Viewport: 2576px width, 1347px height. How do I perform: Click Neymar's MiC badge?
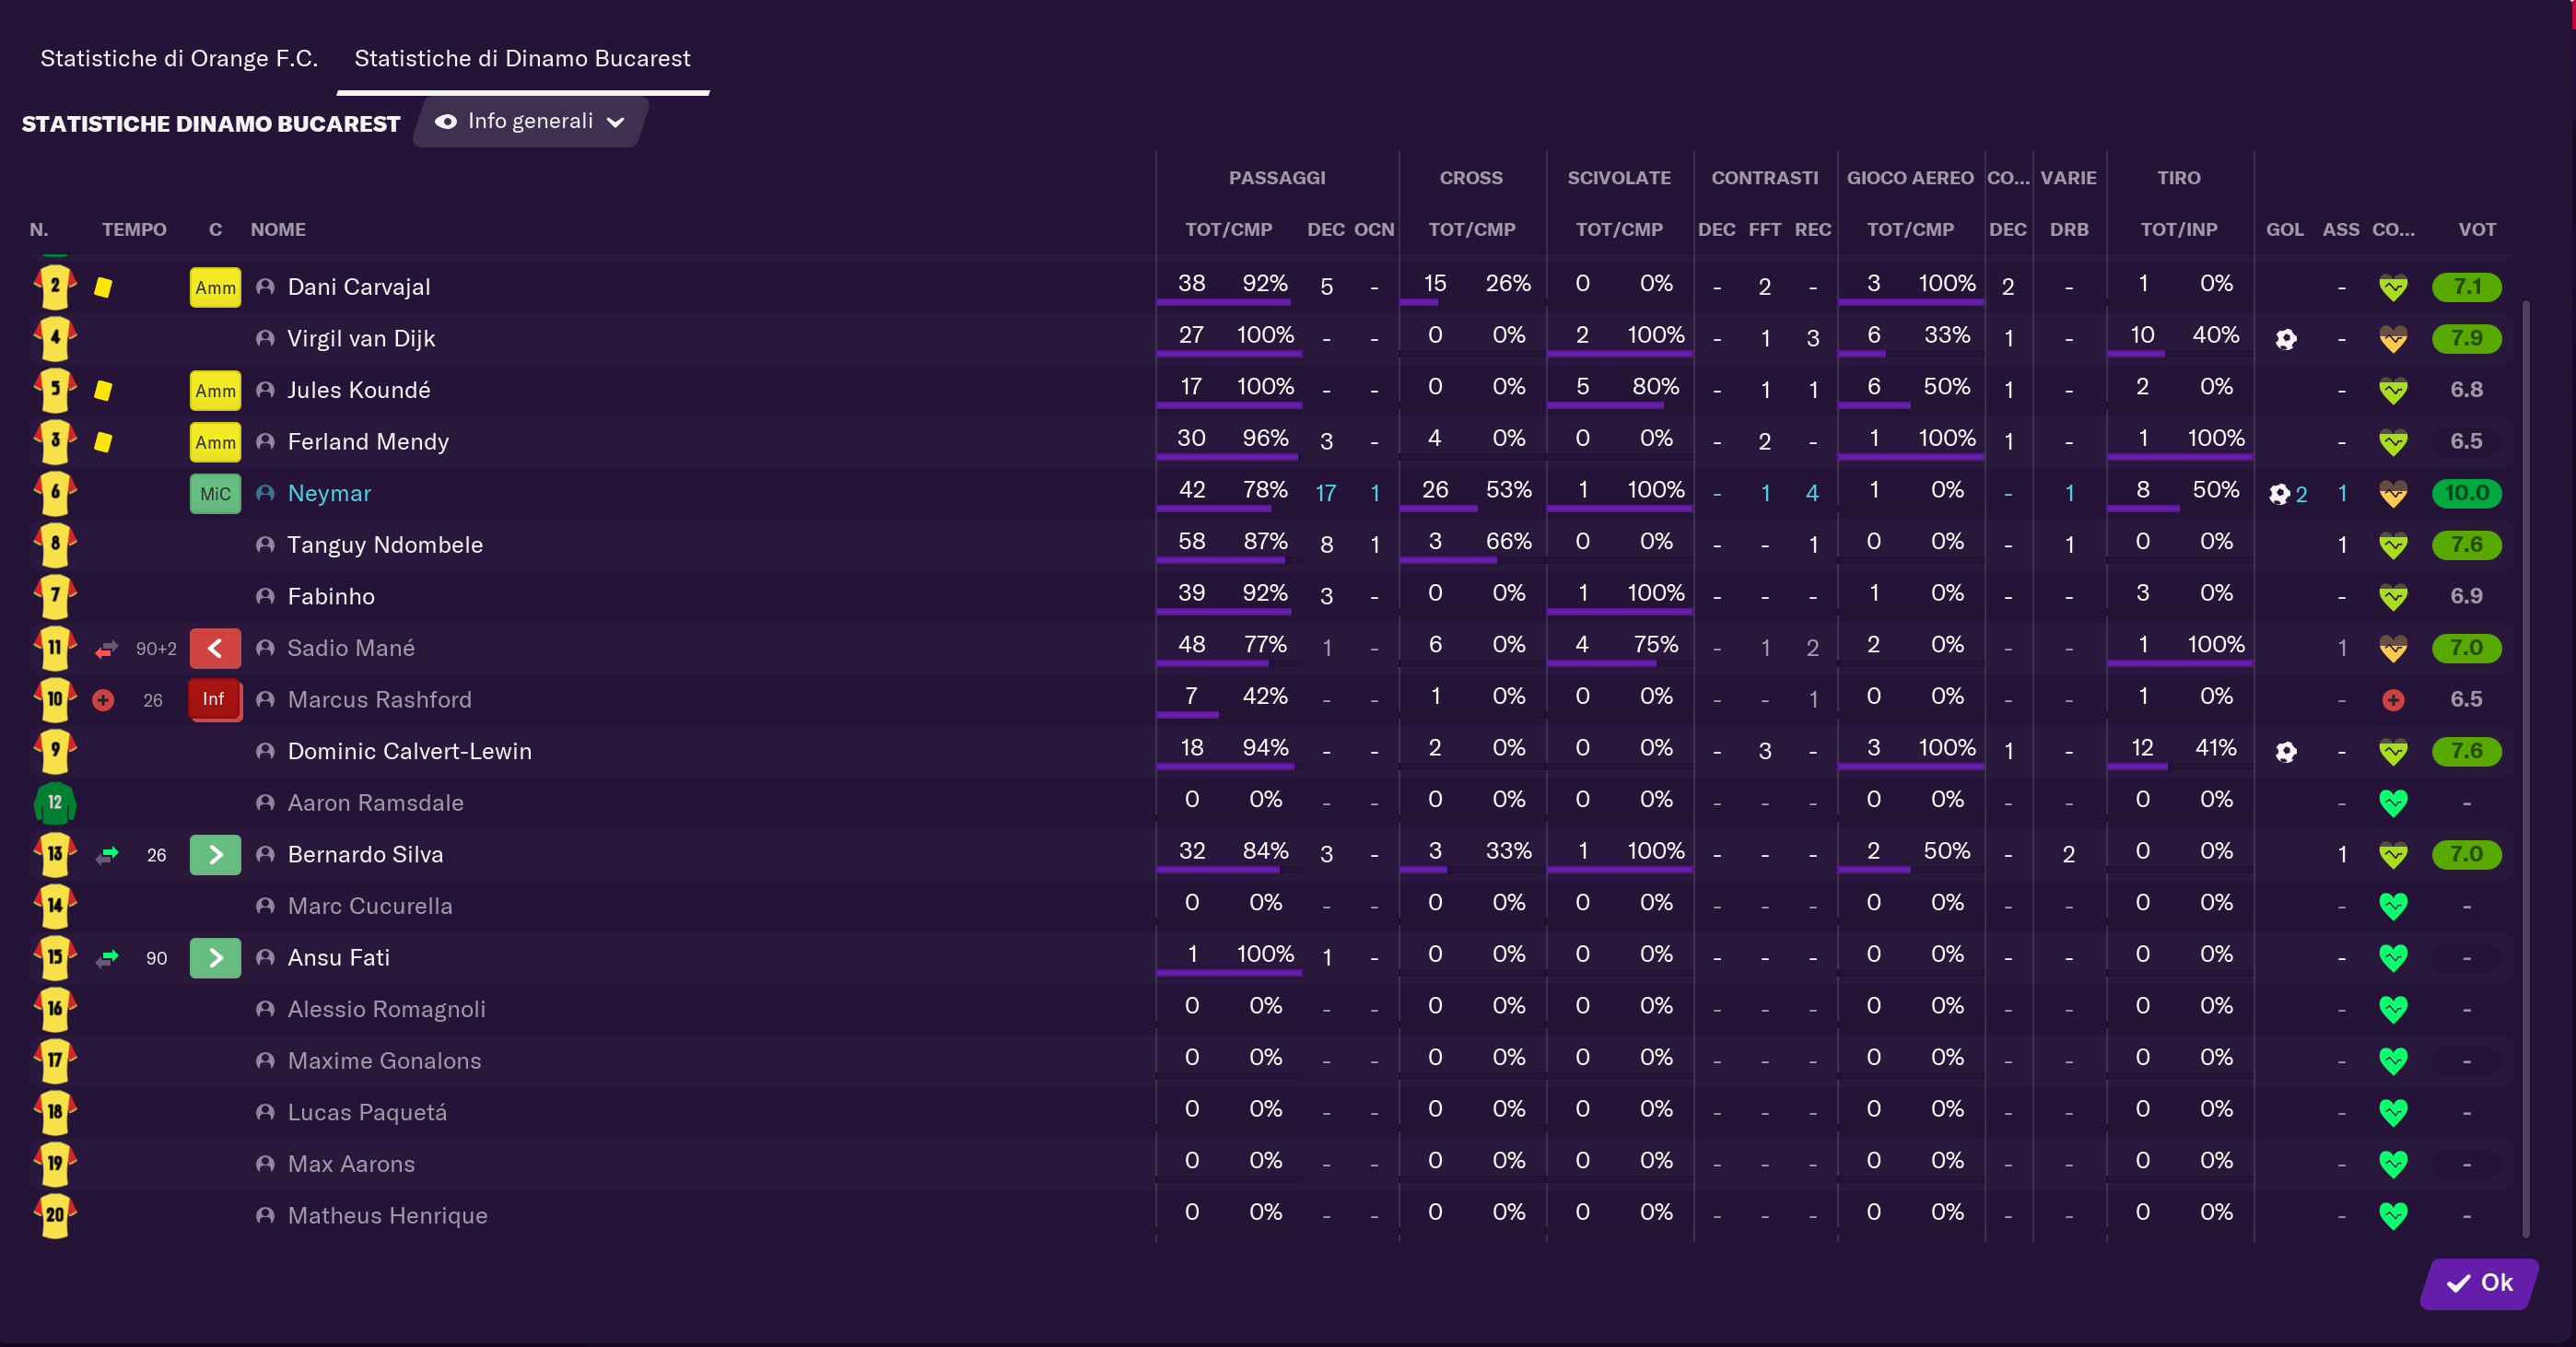coord(215,494)
